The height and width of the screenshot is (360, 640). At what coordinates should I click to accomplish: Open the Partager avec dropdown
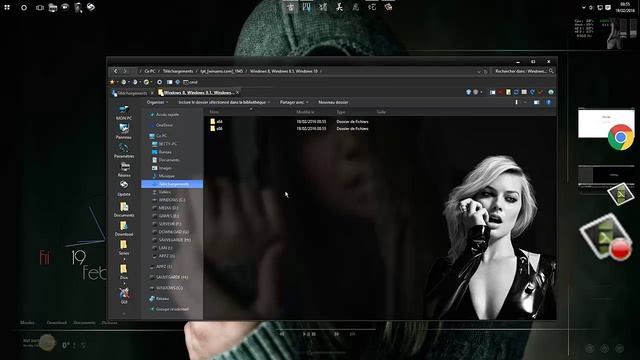(x=294, y=102)
